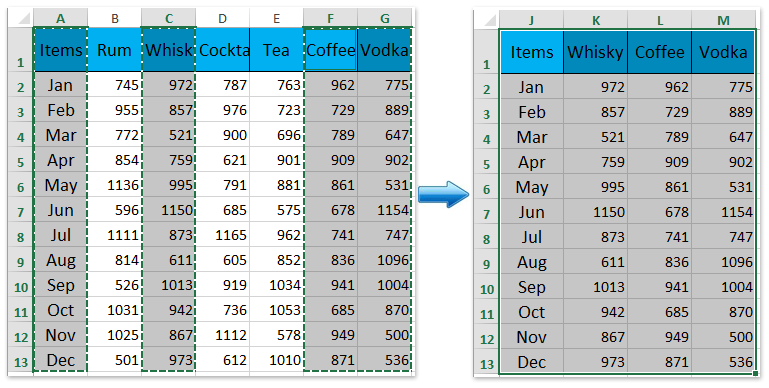Select row 7 header in the left sheet
The width and height of the screenshot is (769, 388).
pos(21,211)
